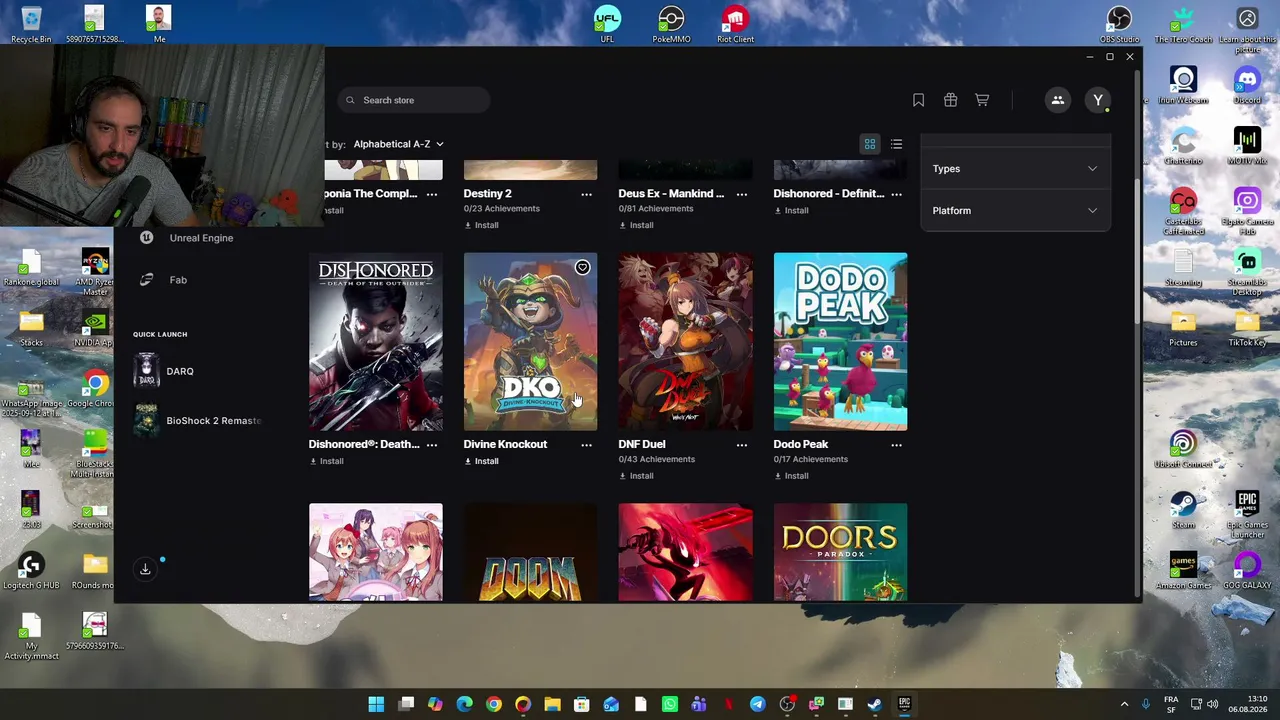Image resolution: width=1280 pixels, height=720 pixels.
Task: Select the Ubisoft Connect desktop shortcut
Action: click(x=1183, y=449)
